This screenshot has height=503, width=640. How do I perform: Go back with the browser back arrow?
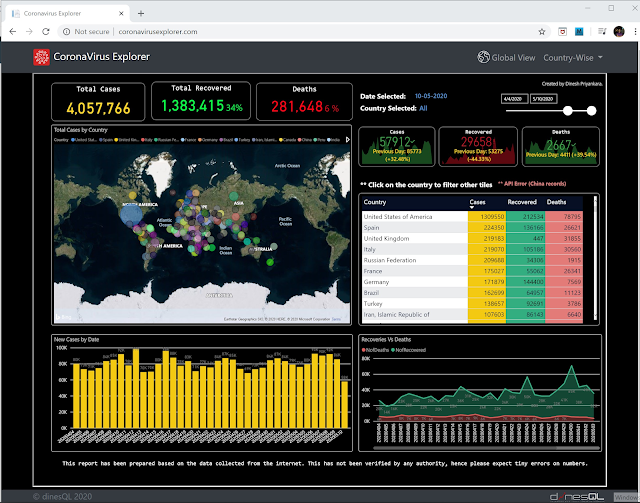pos(13,31)
